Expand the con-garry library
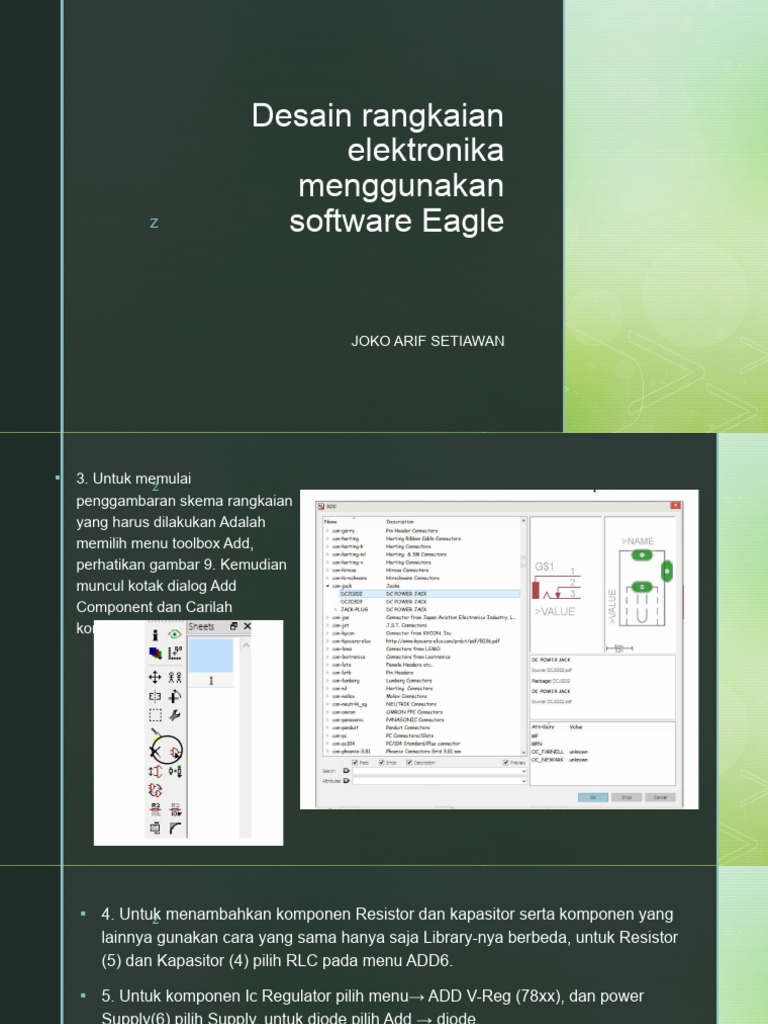The height and width of the screenshot is (1024, 768). (x=328, y=531)
